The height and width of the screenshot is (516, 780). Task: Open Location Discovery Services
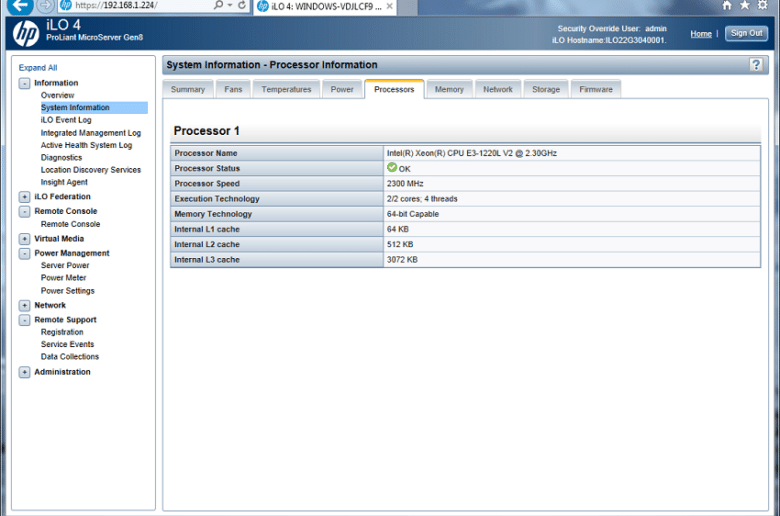point(91,170)
